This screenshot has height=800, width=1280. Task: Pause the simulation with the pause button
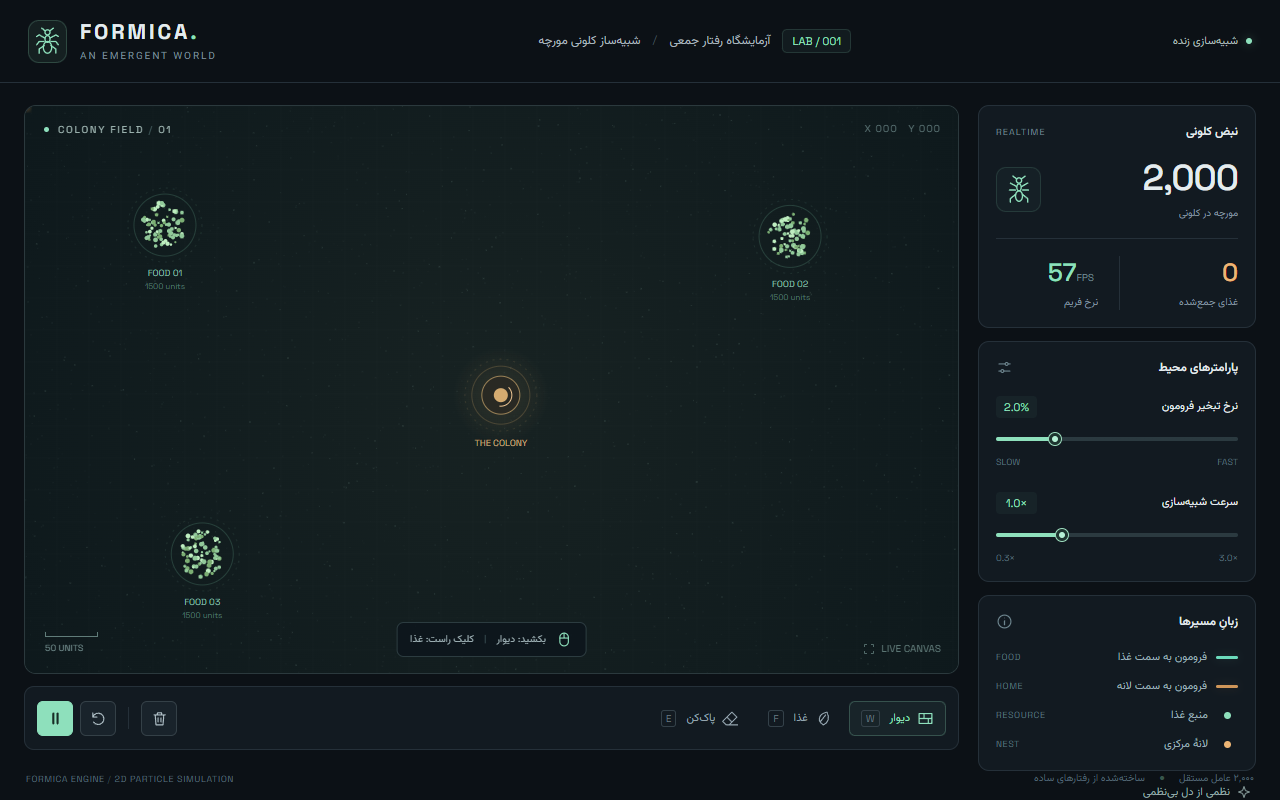coord(55,718)
